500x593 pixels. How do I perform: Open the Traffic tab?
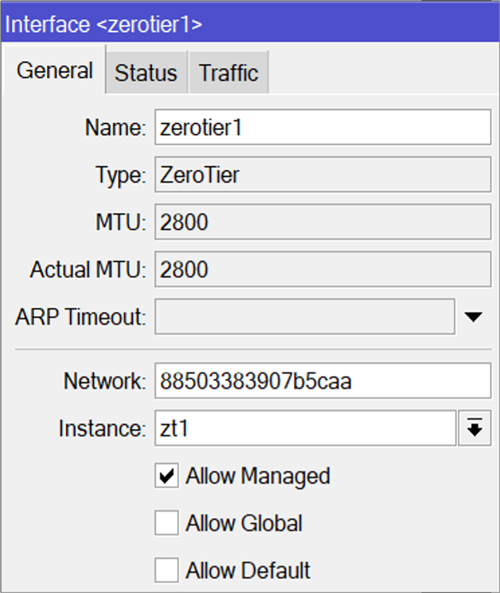pos(229,72)
